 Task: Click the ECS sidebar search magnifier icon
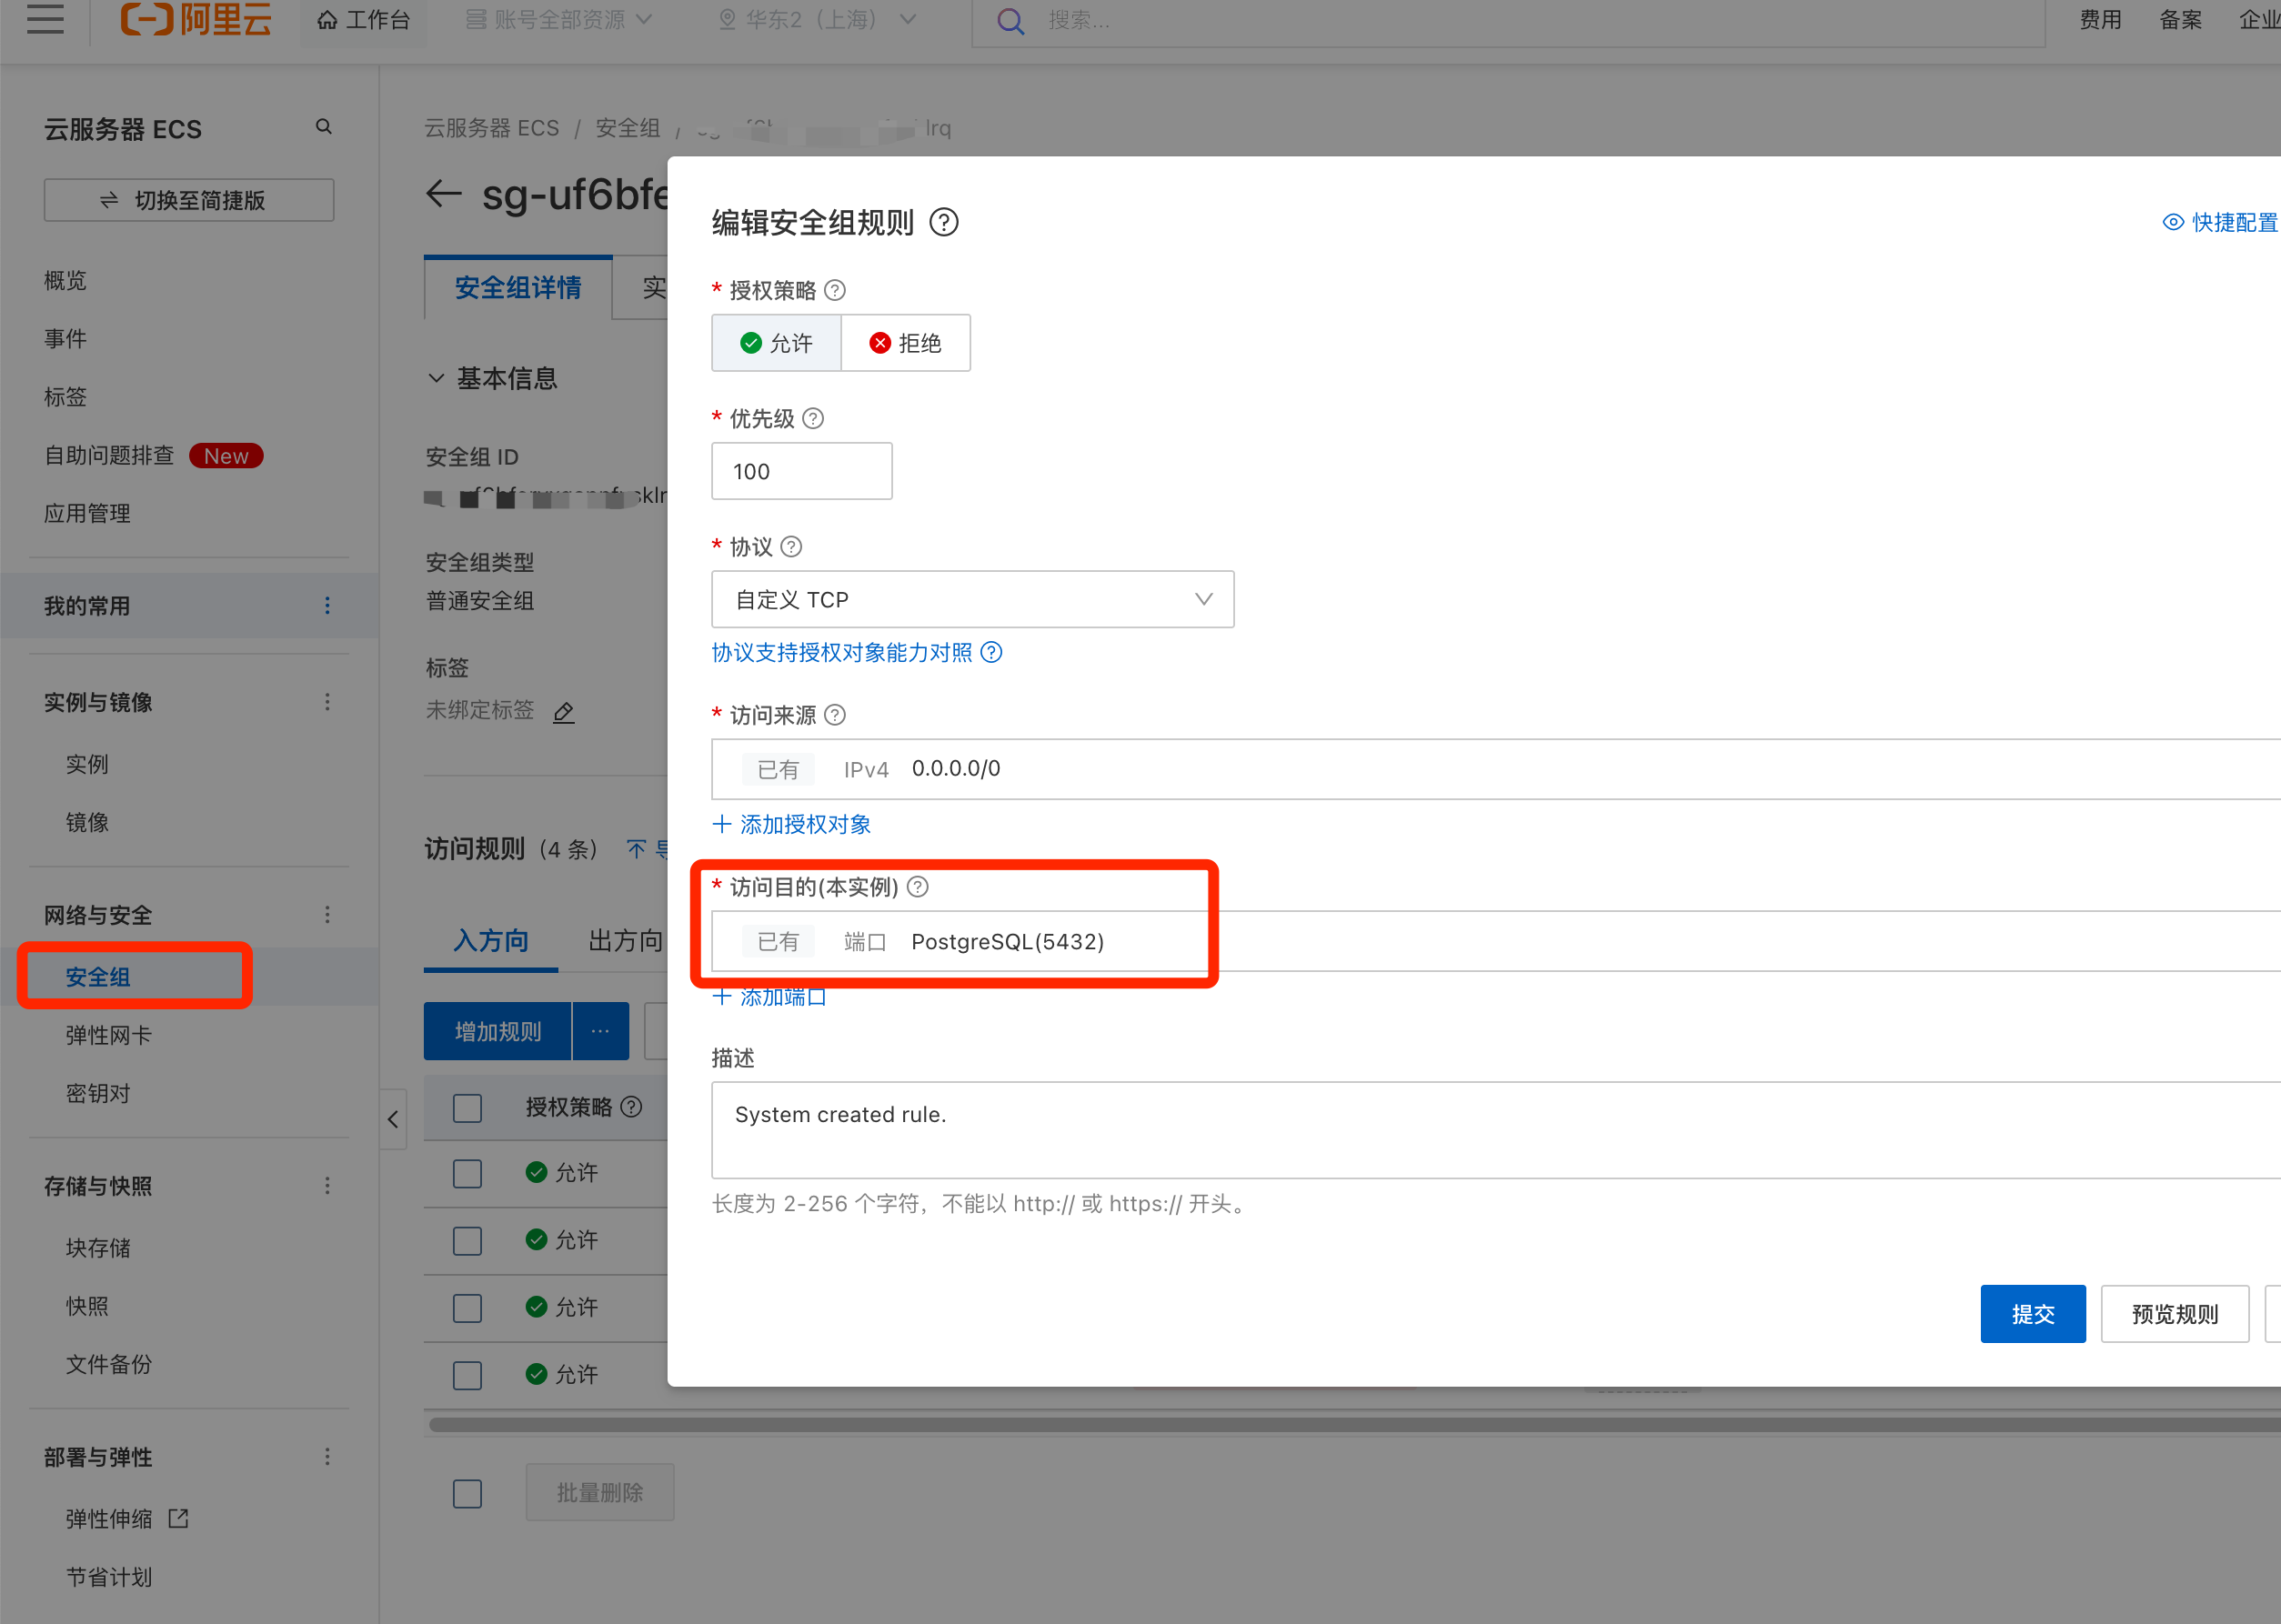click(x=323, y=127)
